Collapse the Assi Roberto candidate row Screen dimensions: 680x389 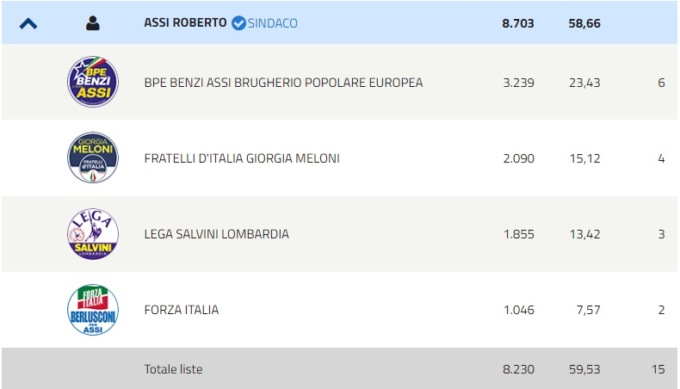click(x=28, y=23)
